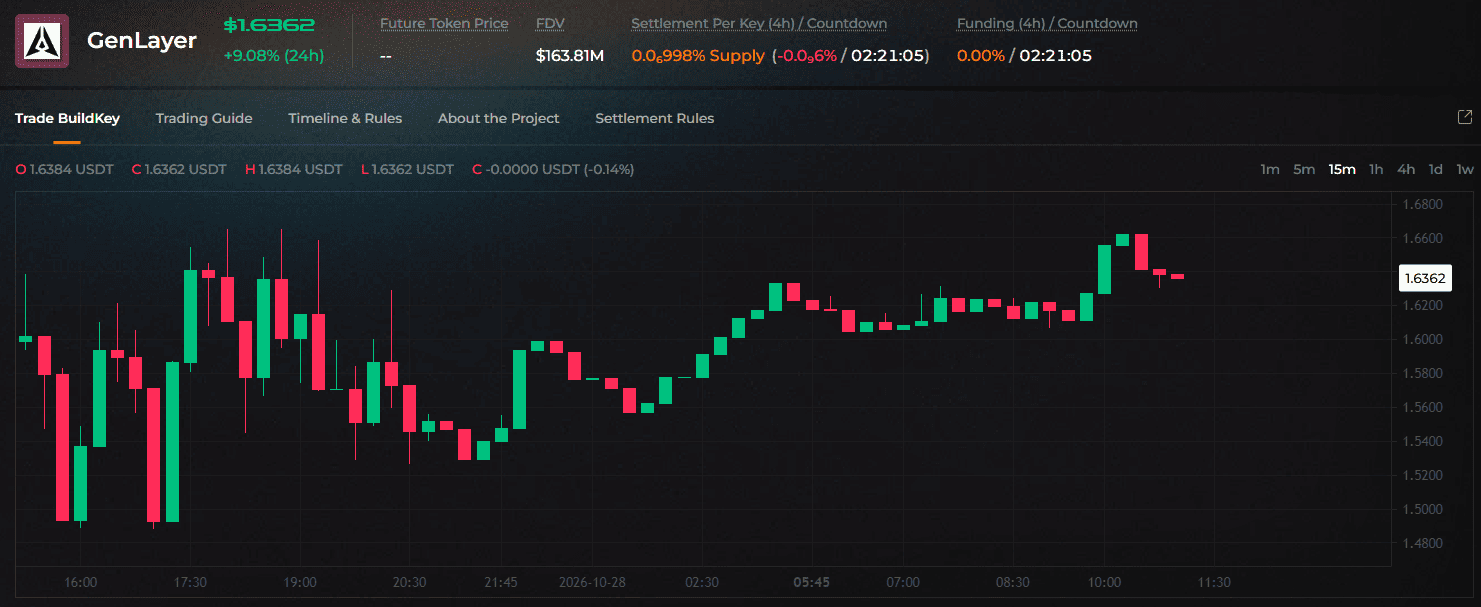1481x607 pixels.
Task: Click the 17:30 time axis label
Action: coord(190,582)
